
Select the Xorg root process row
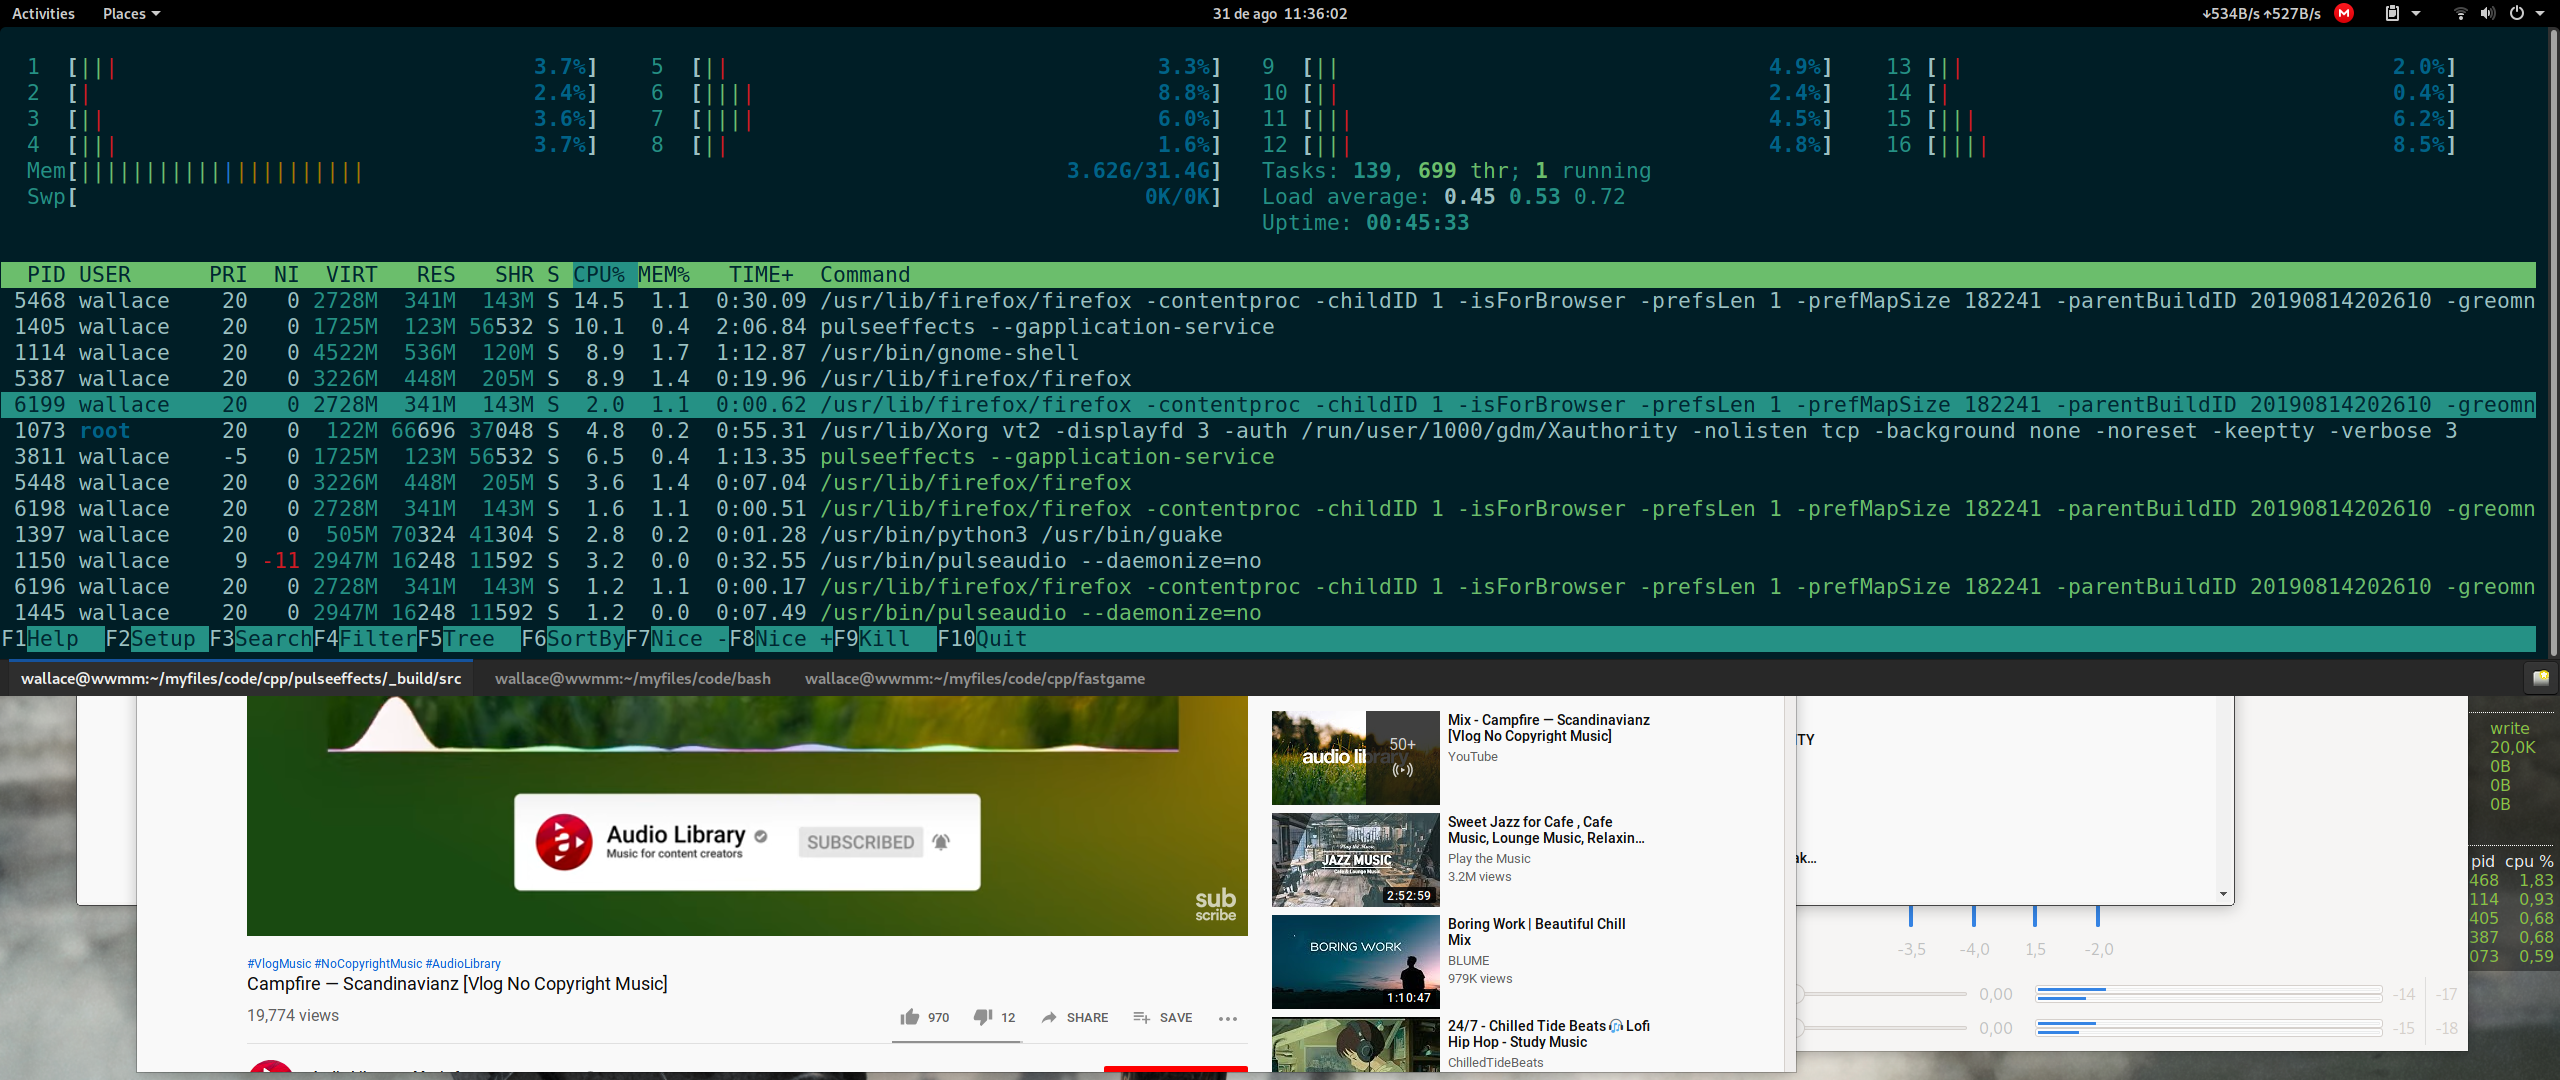point(1268,431)
